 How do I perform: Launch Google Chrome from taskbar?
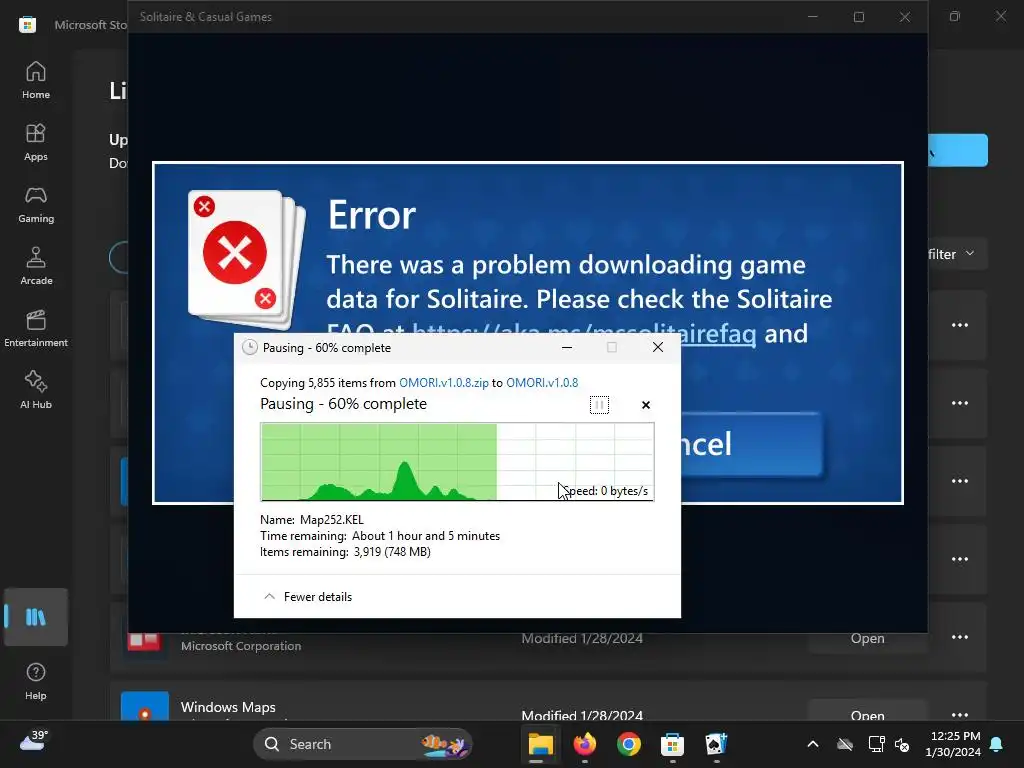pyautogui.click(x=628, y=744)
